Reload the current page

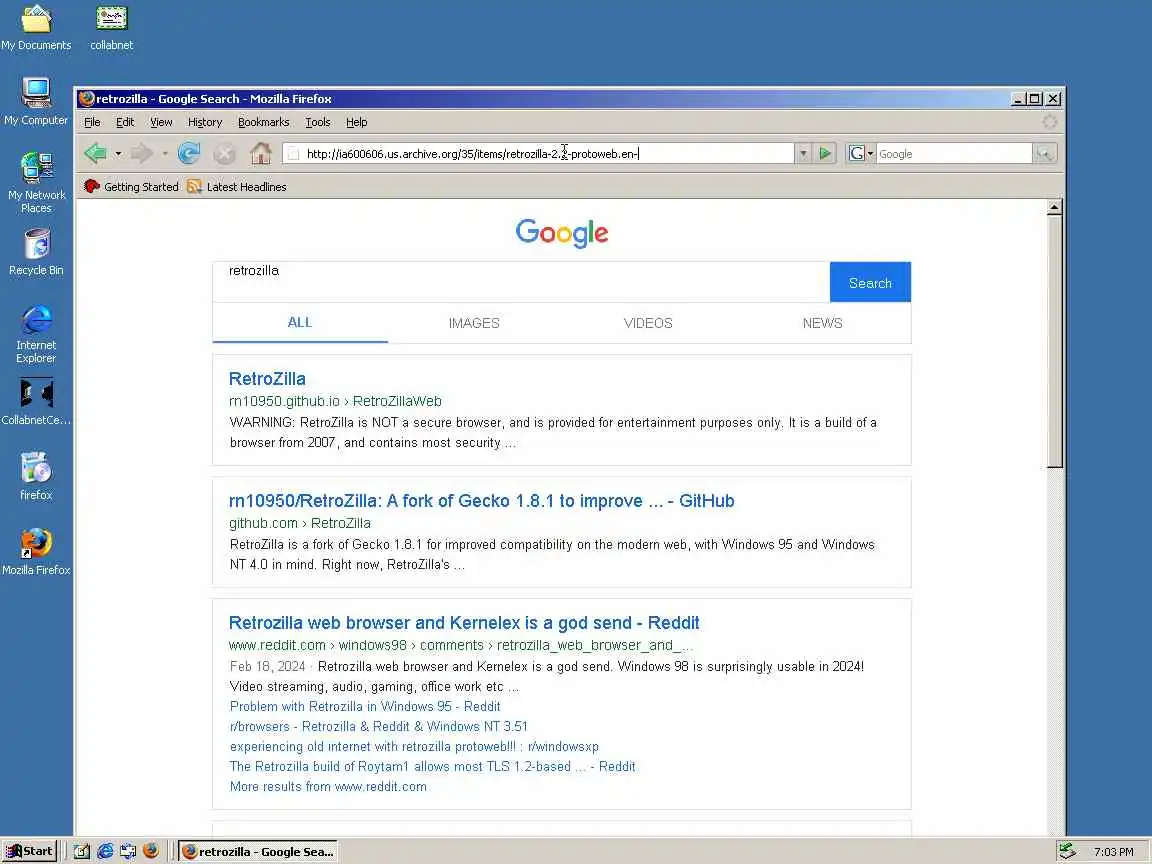pos(189,153)
